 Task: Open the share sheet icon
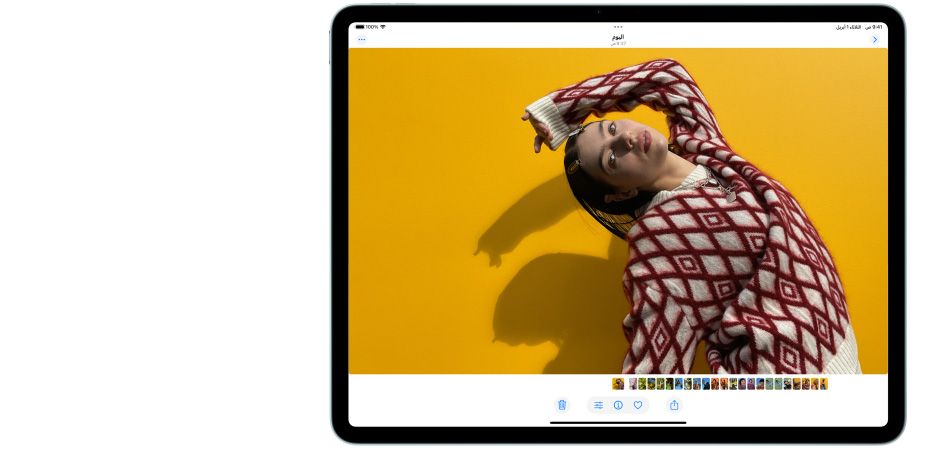click(674, 405)
